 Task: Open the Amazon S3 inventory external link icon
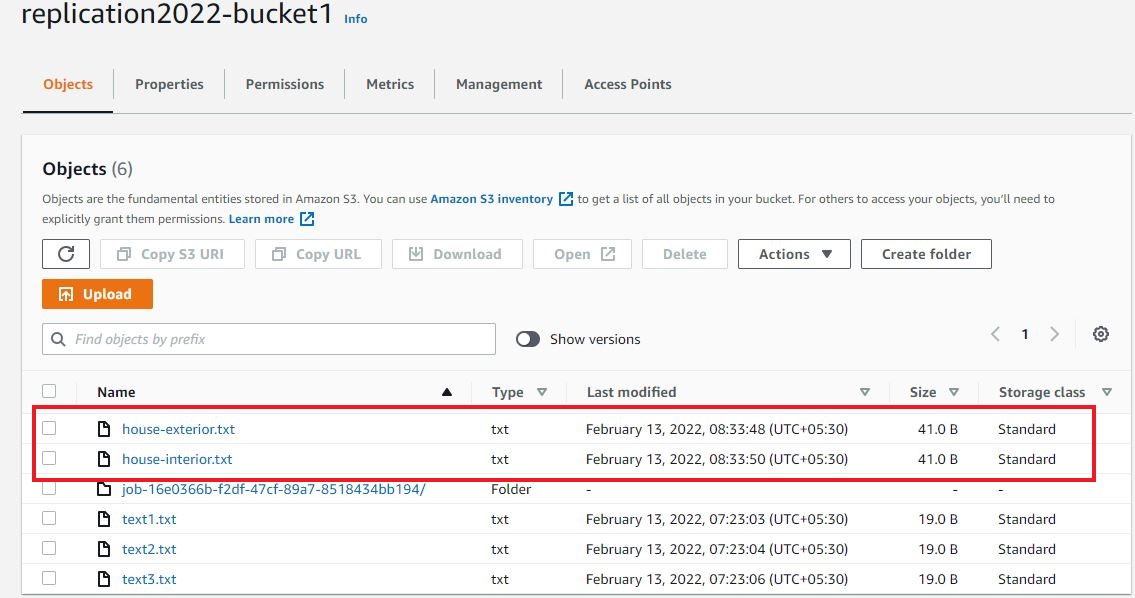point(568,198)
